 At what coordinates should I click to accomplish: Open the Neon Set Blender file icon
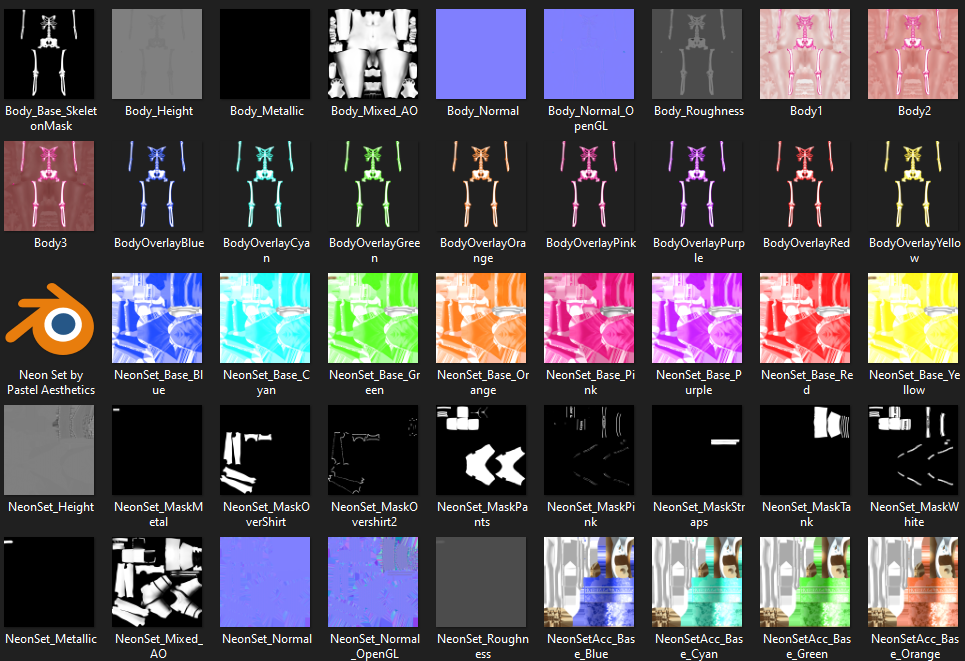click(49, 319)
